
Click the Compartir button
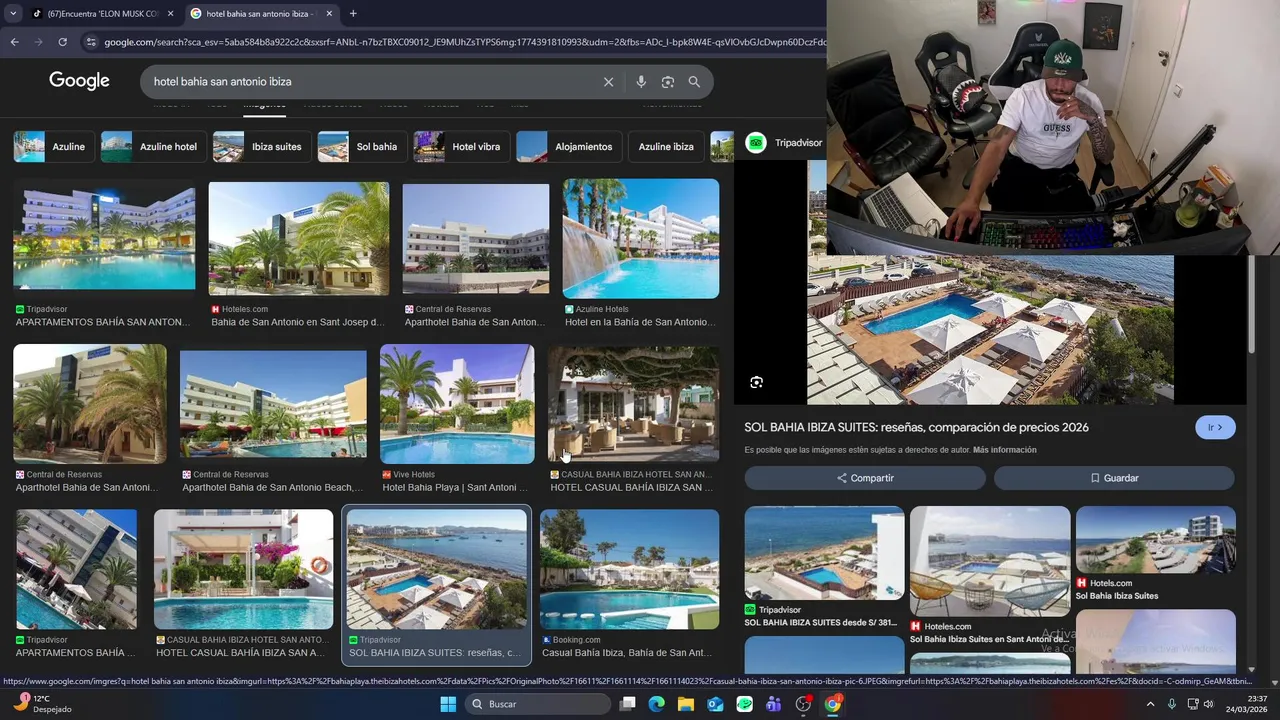865,478
